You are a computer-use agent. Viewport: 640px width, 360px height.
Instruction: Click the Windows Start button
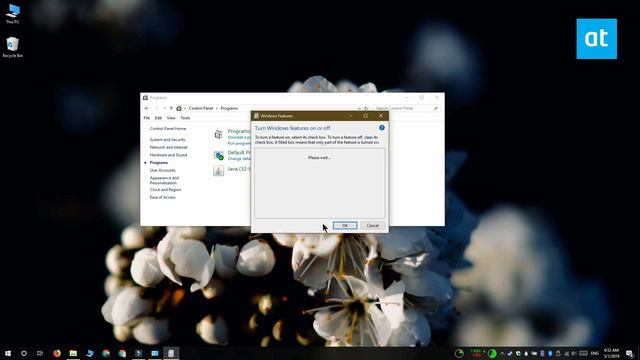coord(8,353)
